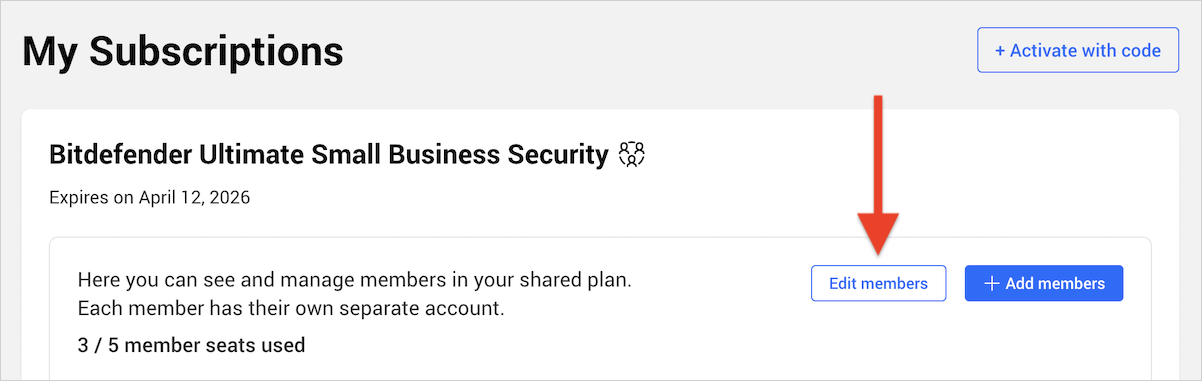Click the 'Small Business Security' part of title
Image resolution: width=1202 pixels, height=381 pixels.
[x=459, y=155]
